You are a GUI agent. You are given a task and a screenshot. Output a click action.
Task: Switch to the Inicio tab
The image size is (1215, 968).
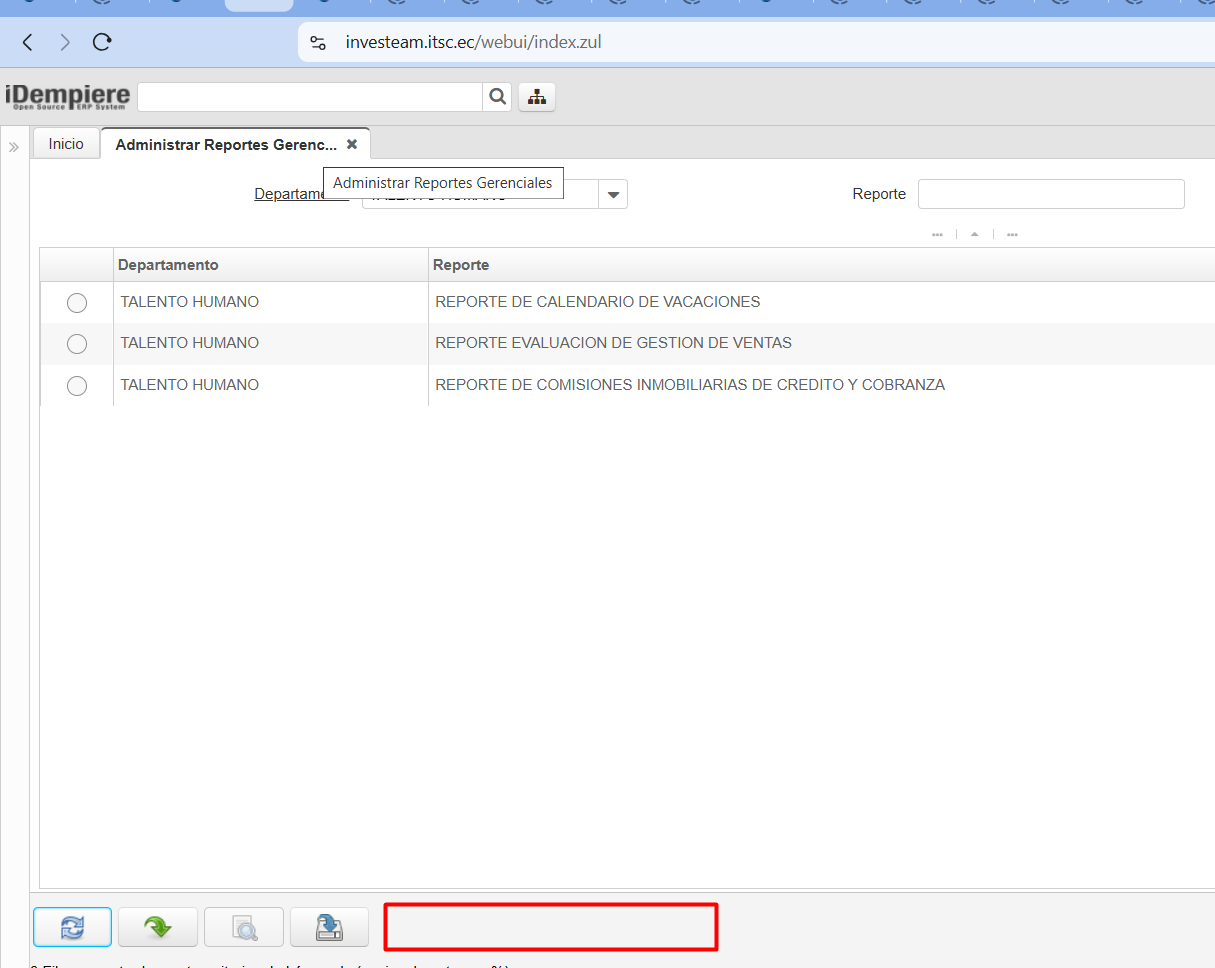[66, 144]
